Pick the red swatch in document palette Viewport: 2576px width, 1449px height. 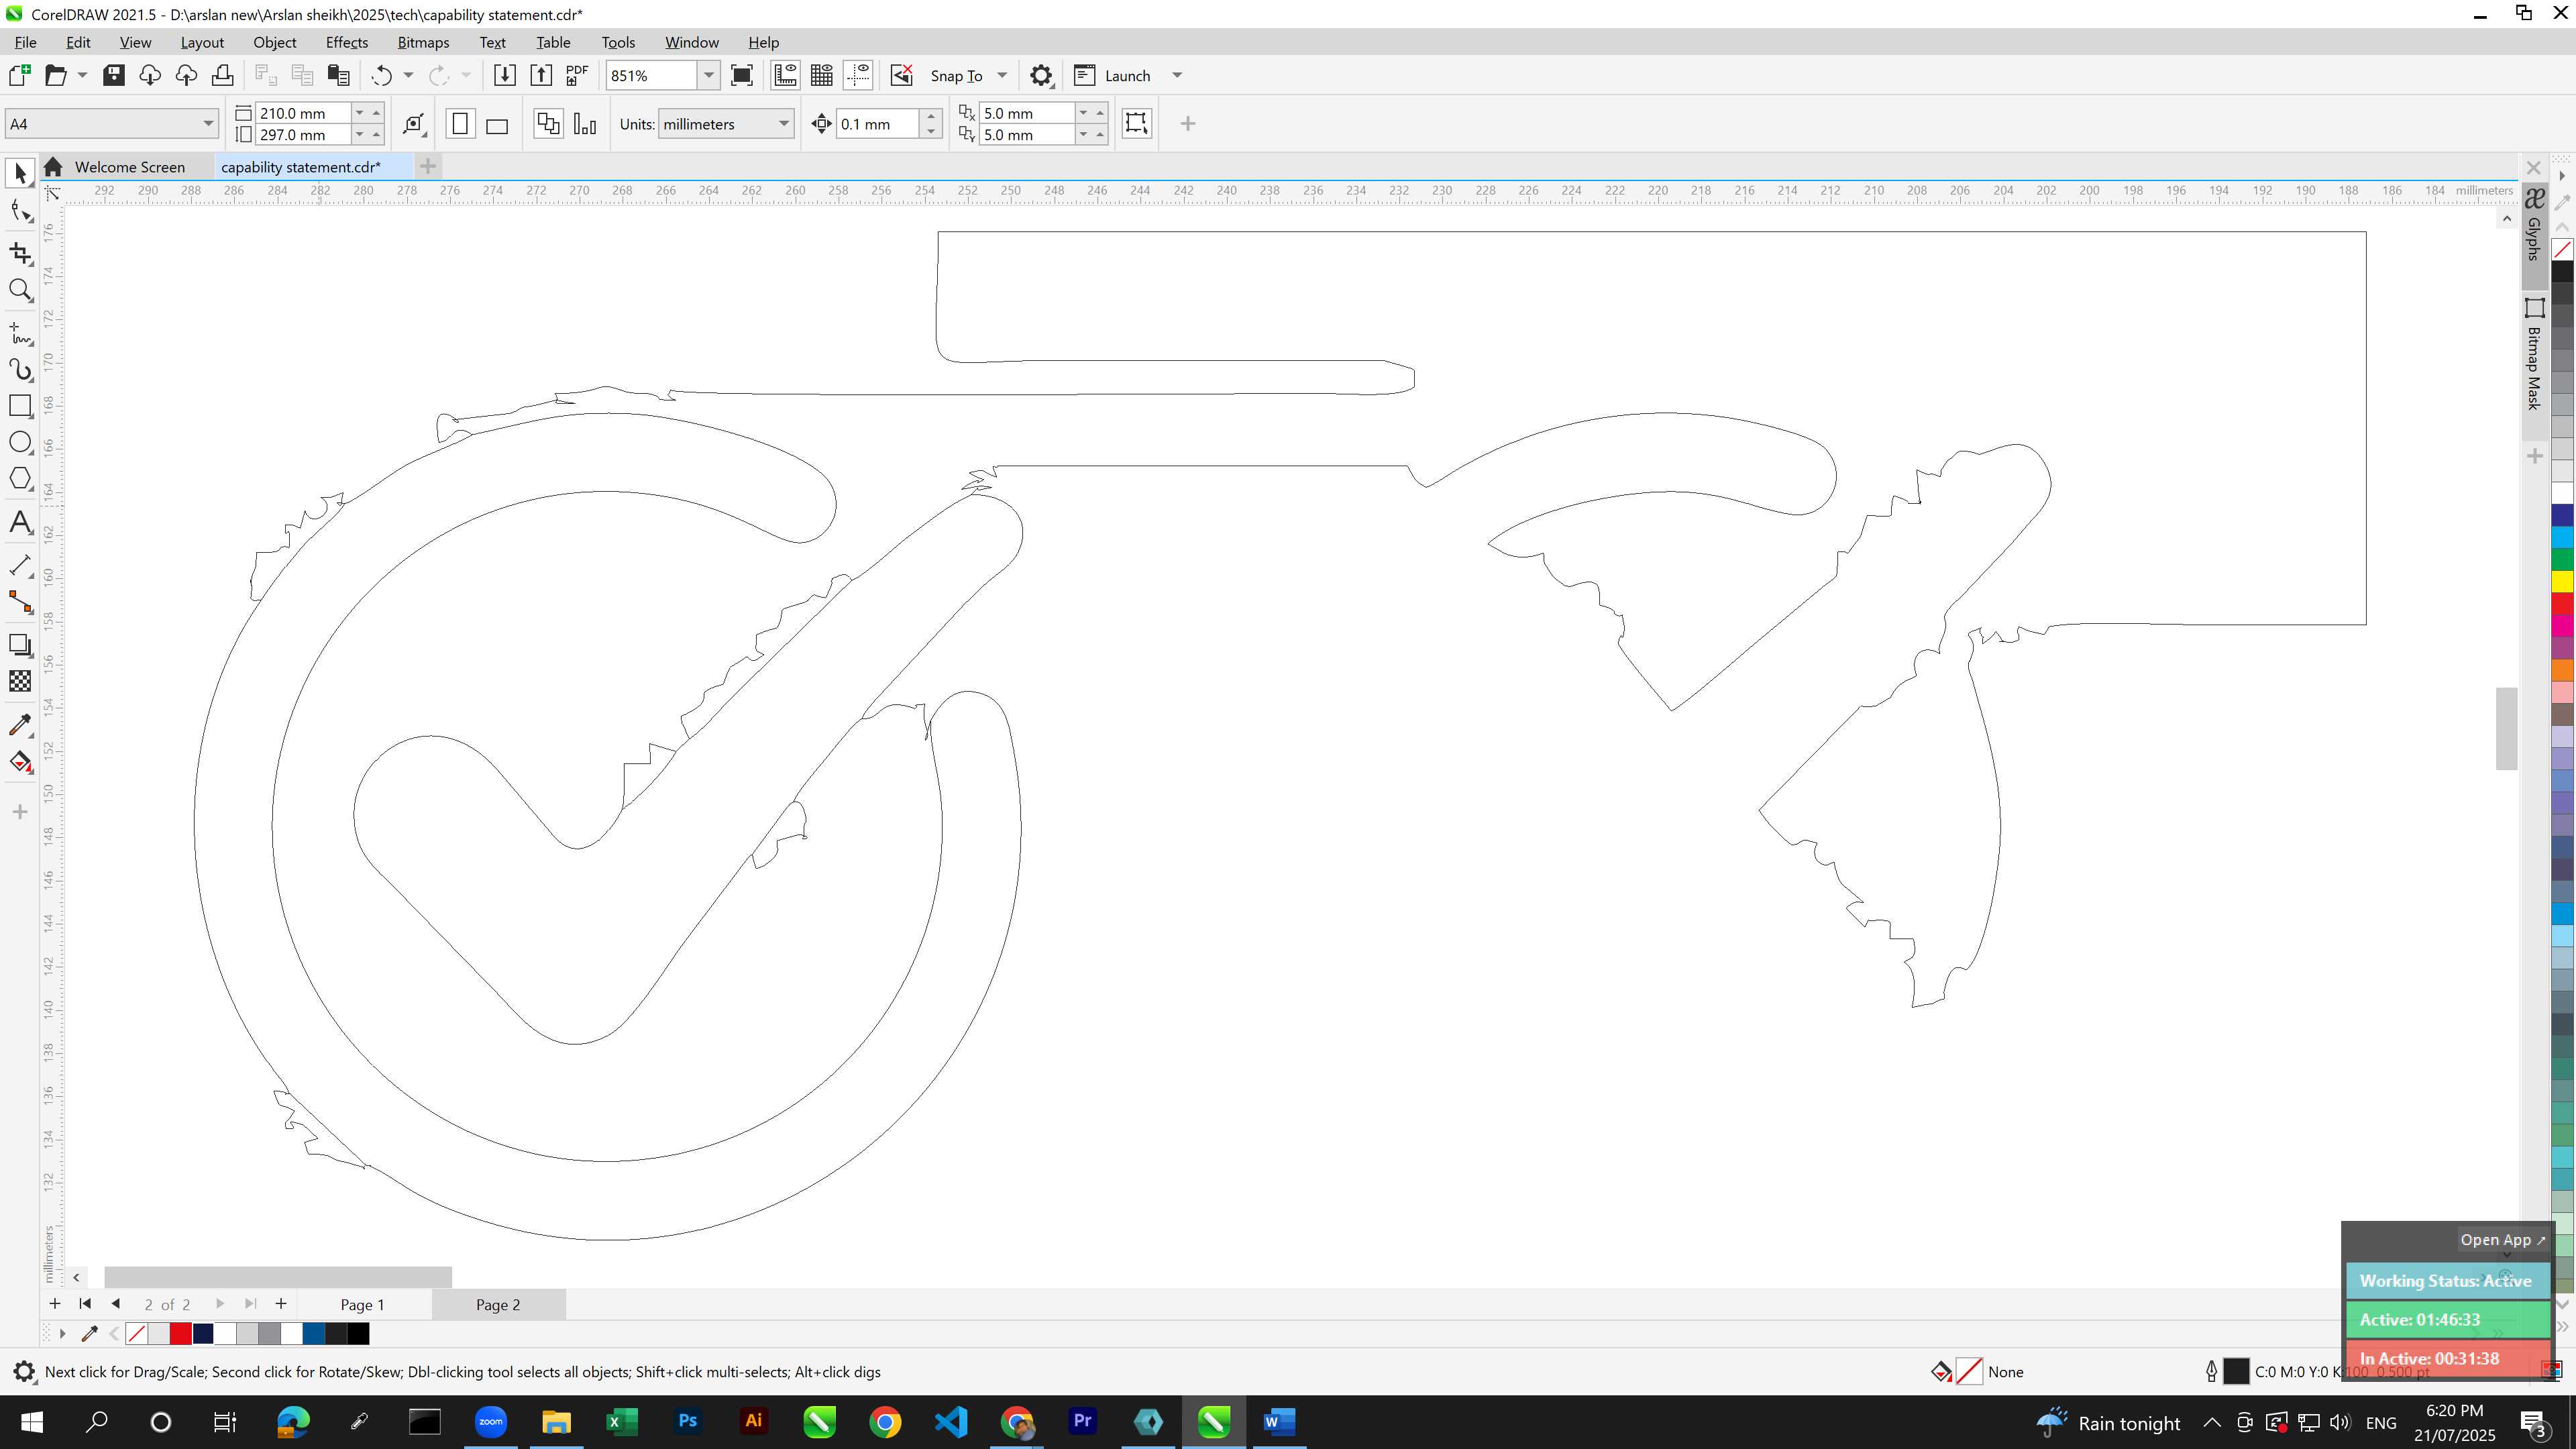[181, 1334]
